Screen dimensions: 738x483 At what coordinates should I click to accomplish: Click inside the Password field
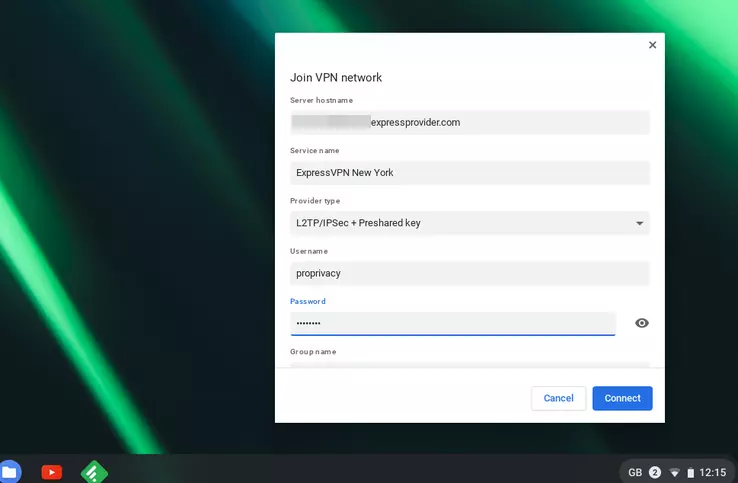click(x=453, y=323)
